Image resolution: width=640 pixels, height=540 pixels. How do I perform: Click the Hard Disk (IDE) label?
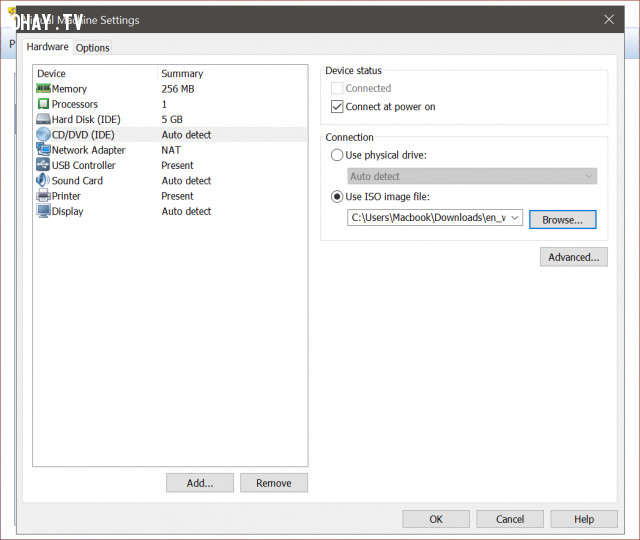86,119
